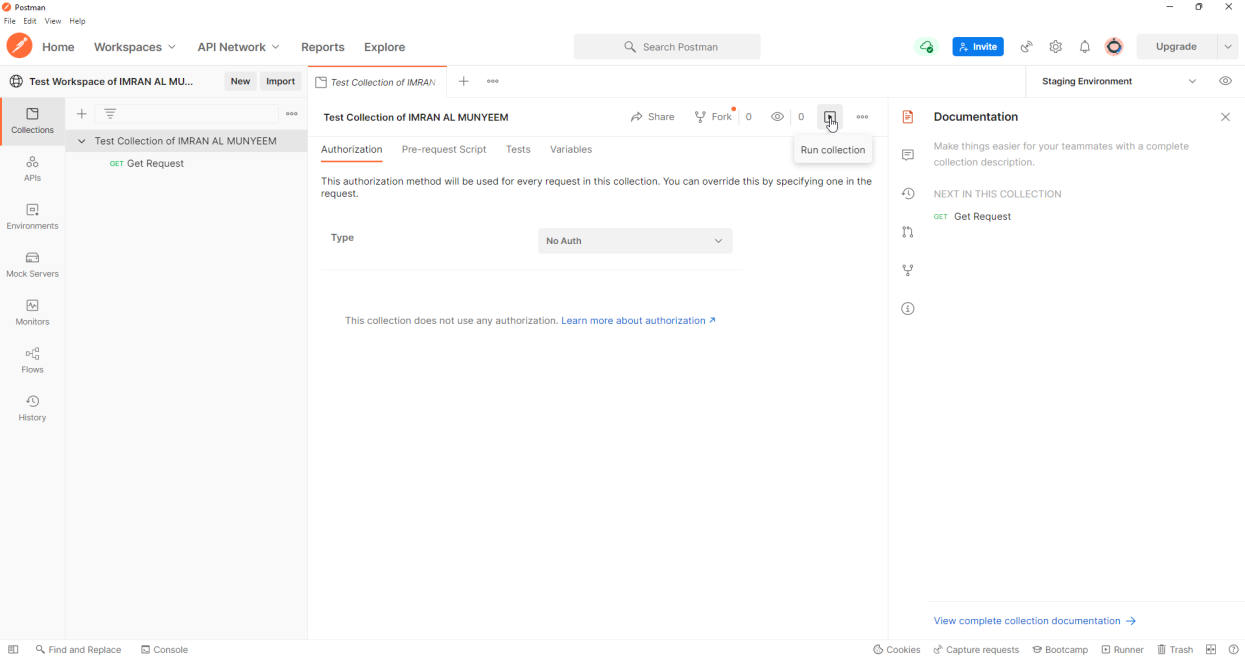Viewport: 1245px width, 658px height.
Task: Click the Test Collection of IMRAN tab
Action: click(x=377, y=82)
